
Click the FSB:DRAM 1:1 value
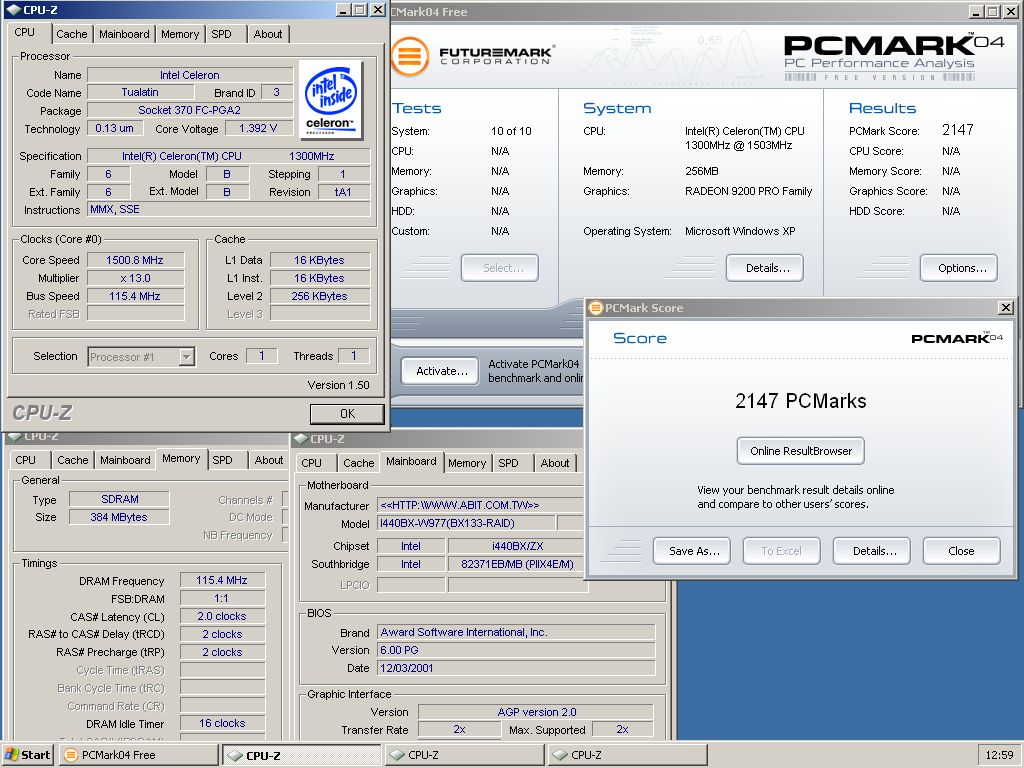point(222,598)
